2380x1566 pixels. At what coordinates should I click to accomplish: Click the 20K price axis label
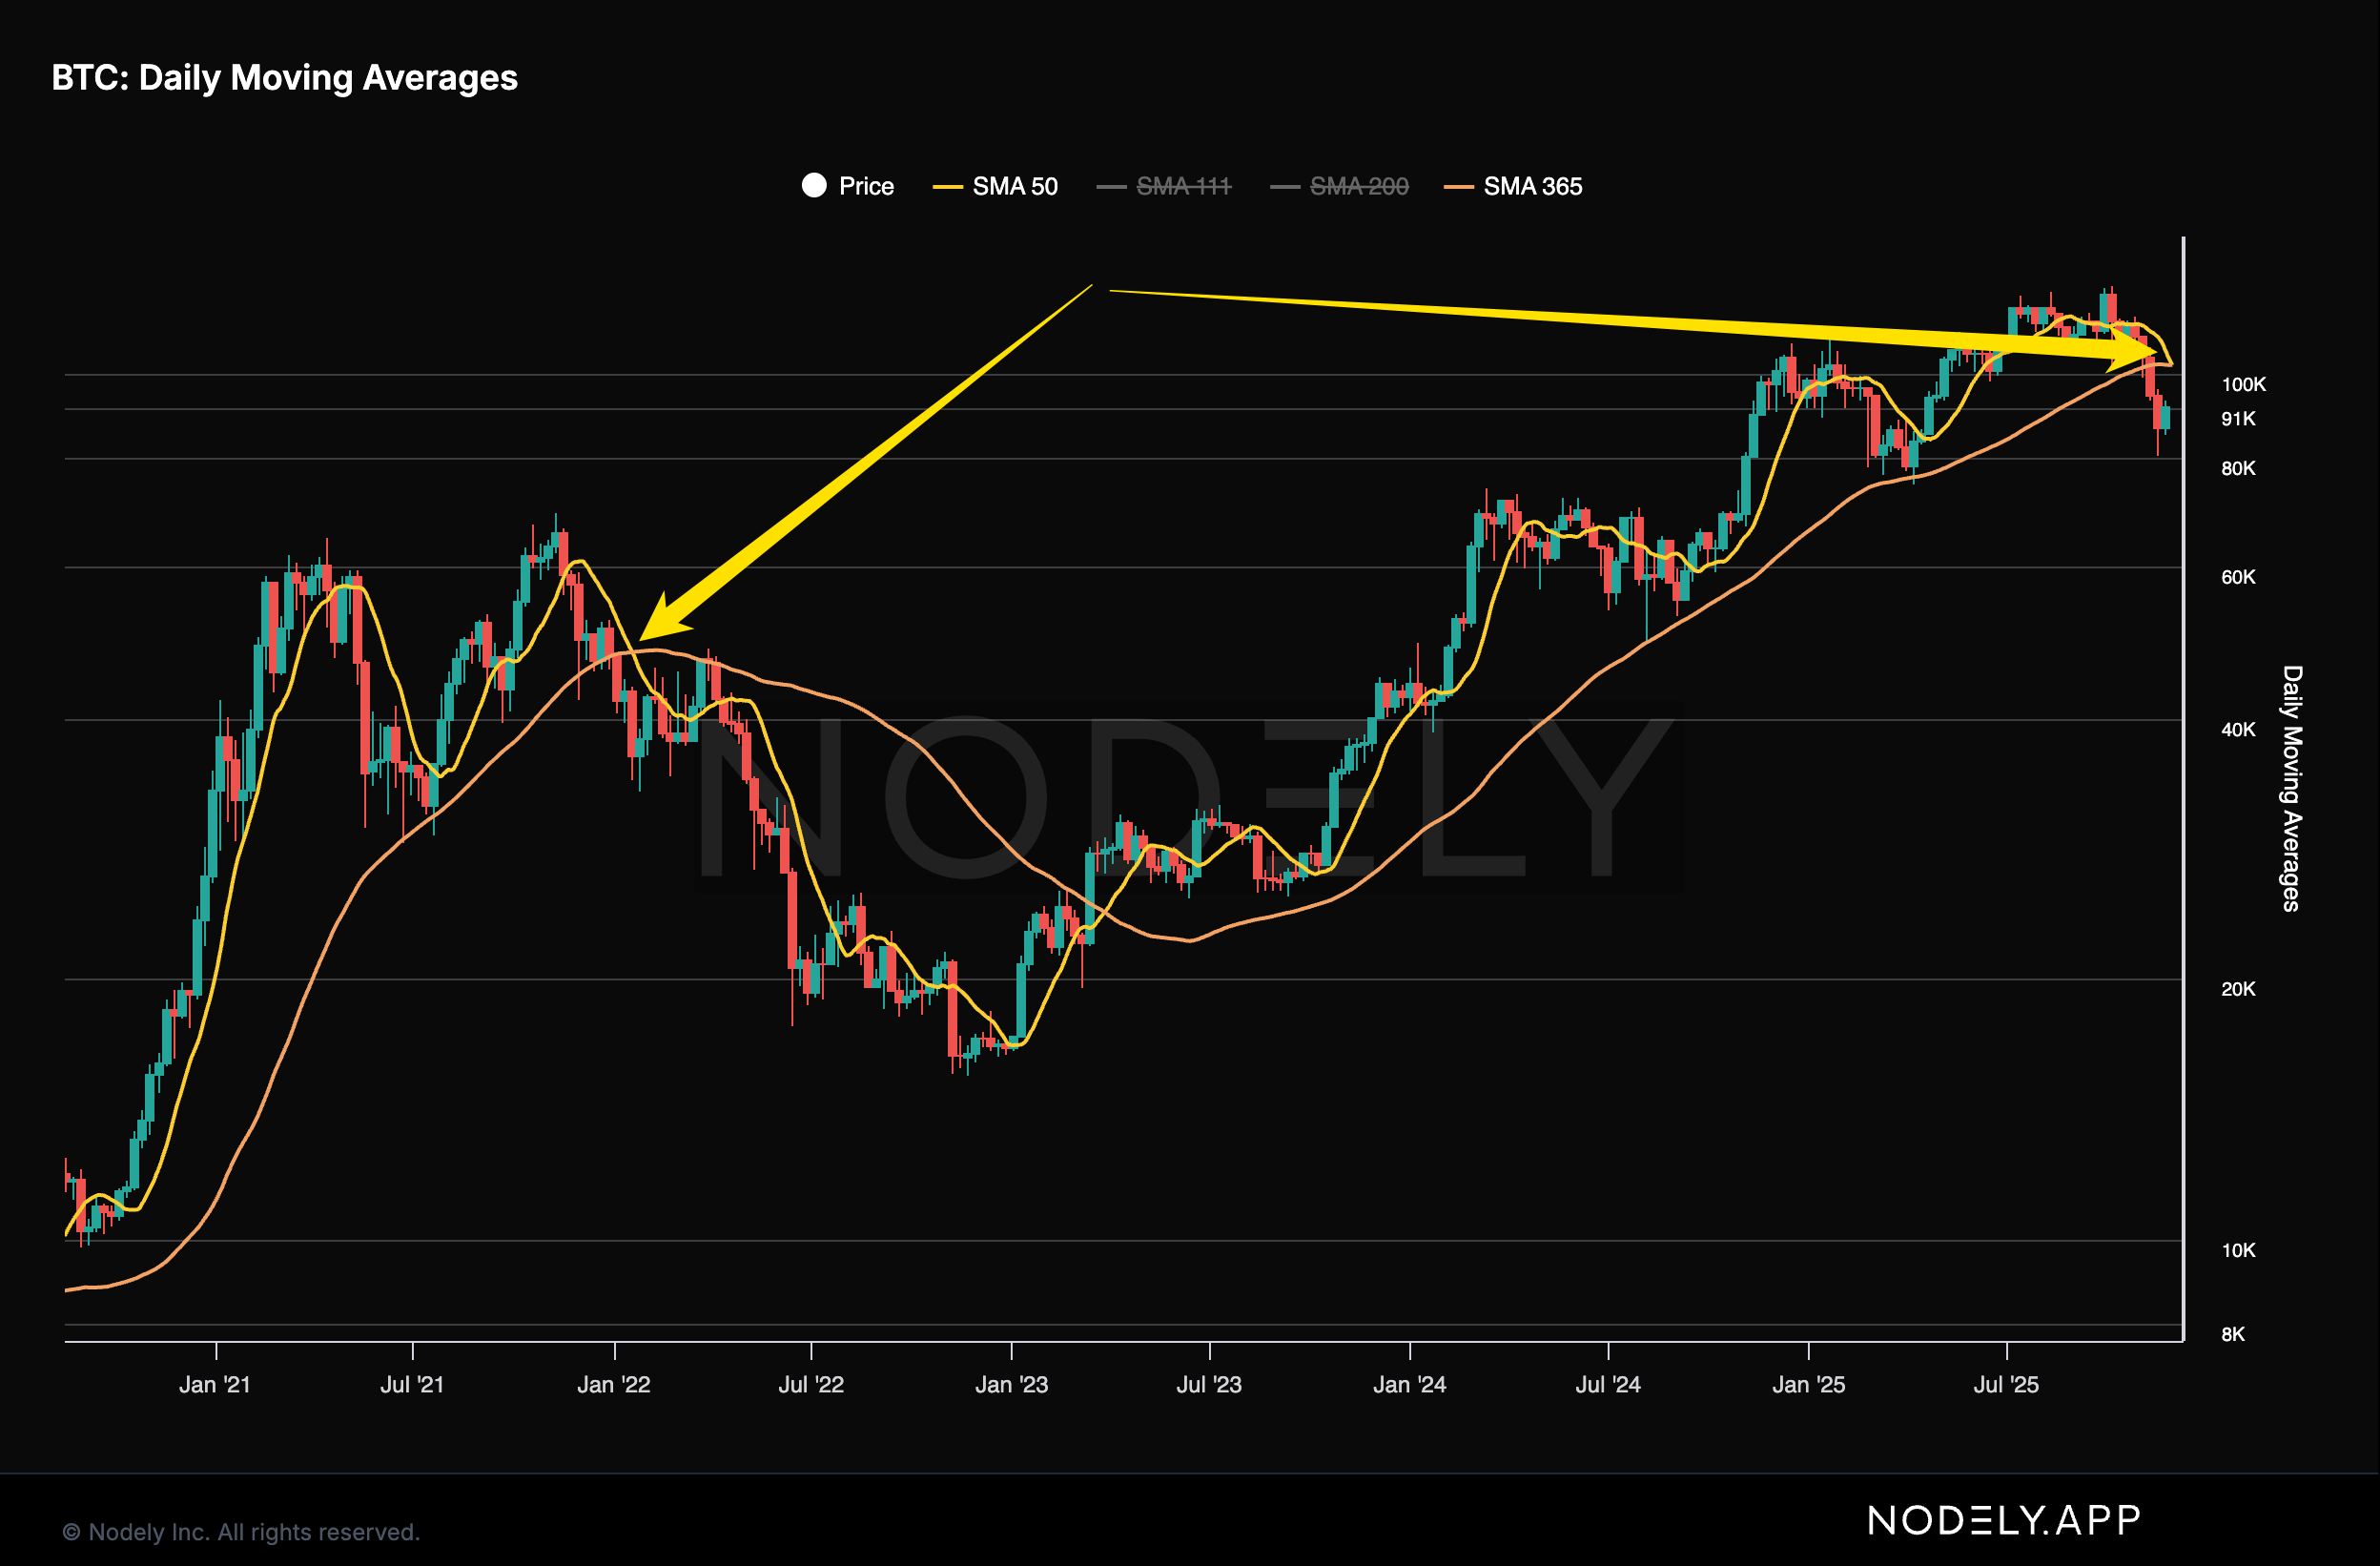[x=2238, y=989]
